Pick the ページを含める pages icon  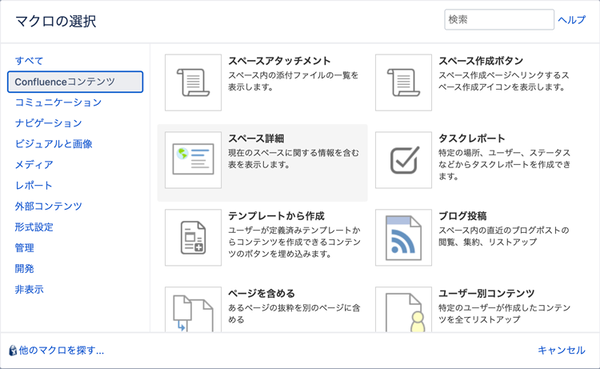[193, 309]
